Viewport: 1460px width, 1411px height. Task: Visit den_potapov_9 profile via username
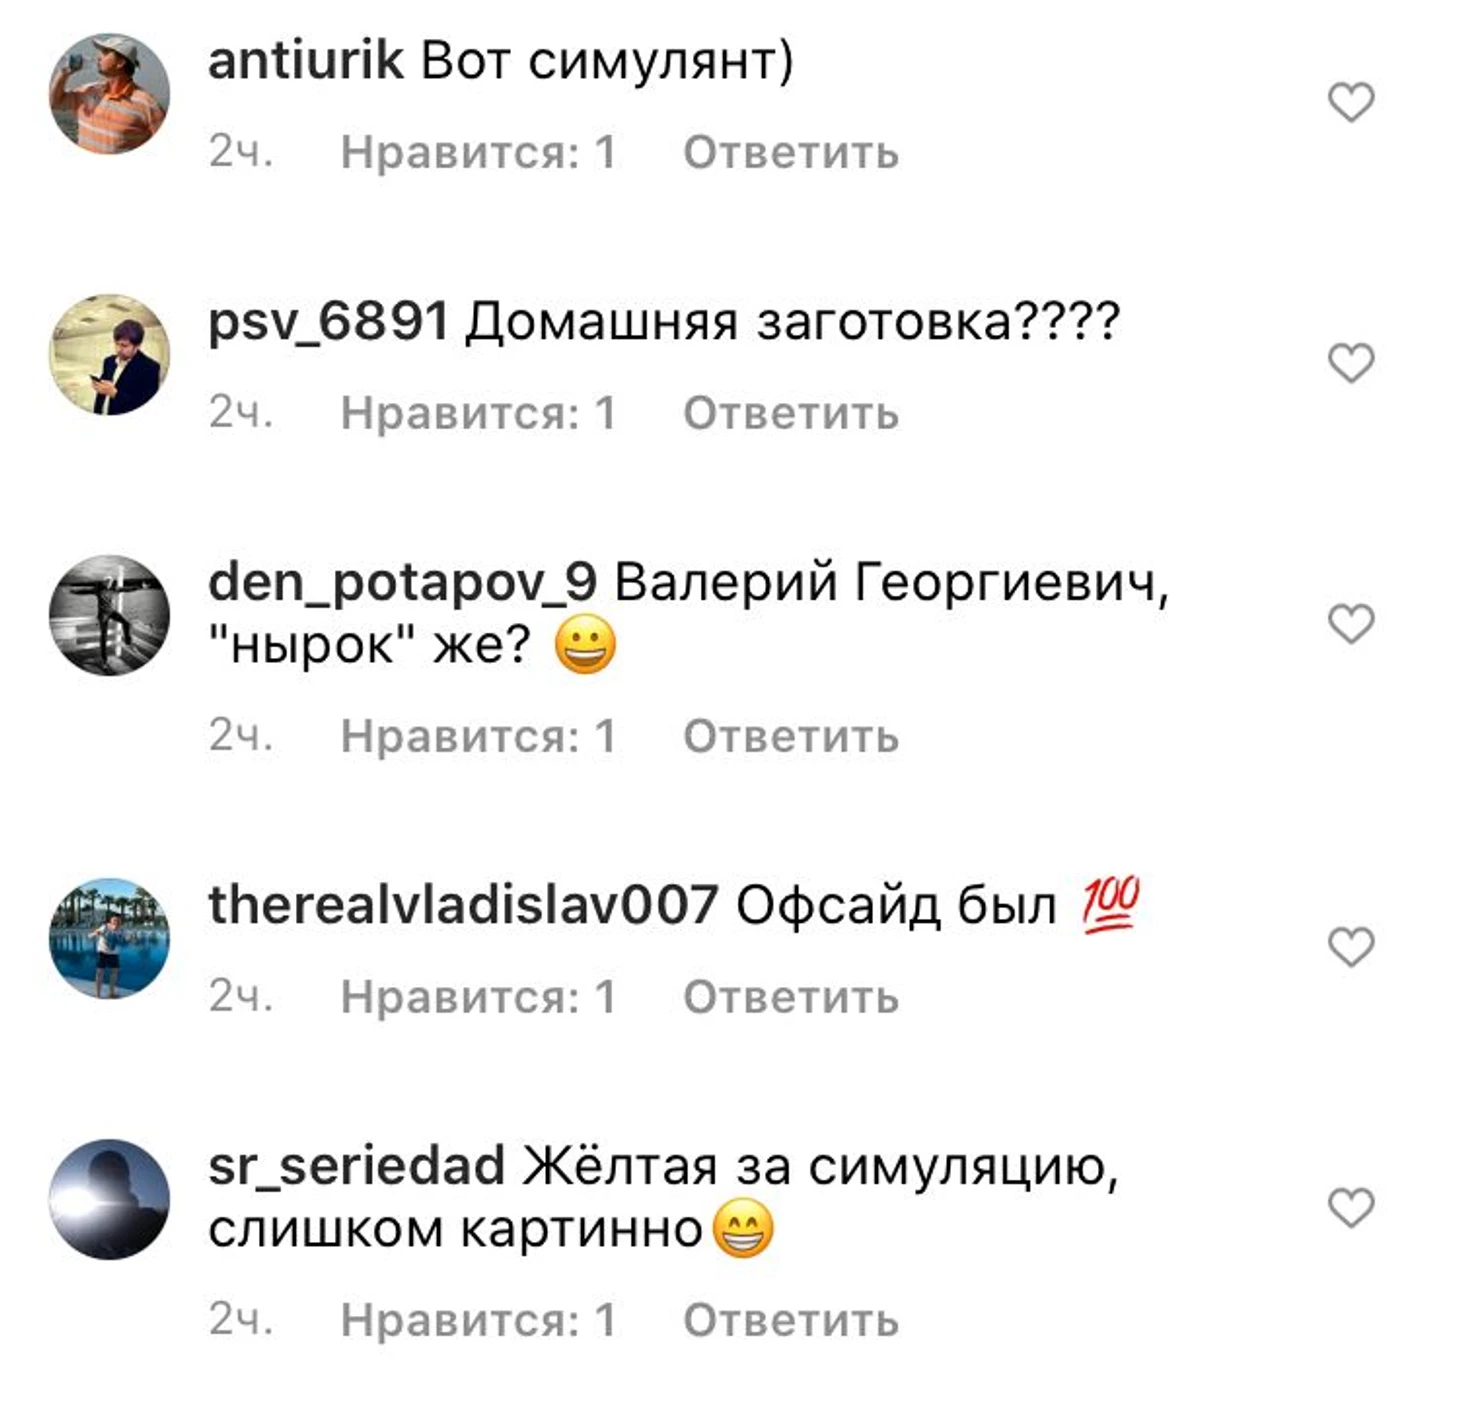402,583
